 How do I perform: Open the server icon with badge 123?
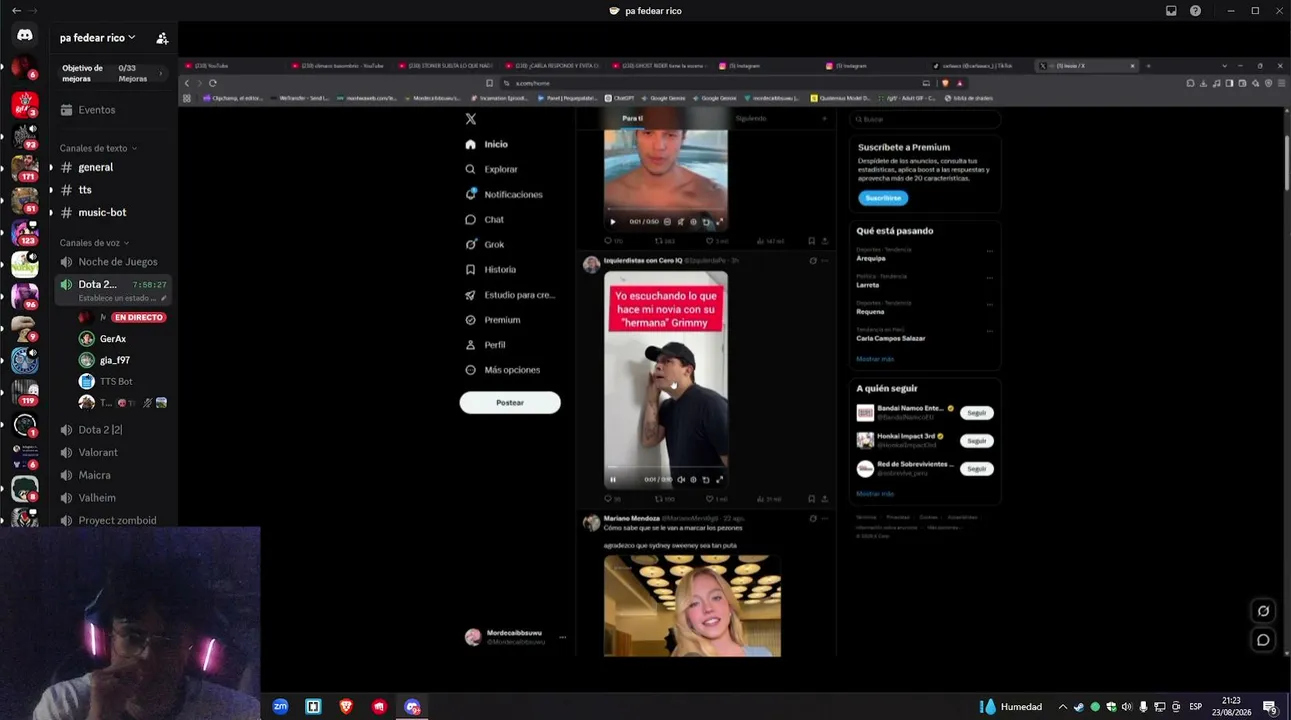pos(25,231)
